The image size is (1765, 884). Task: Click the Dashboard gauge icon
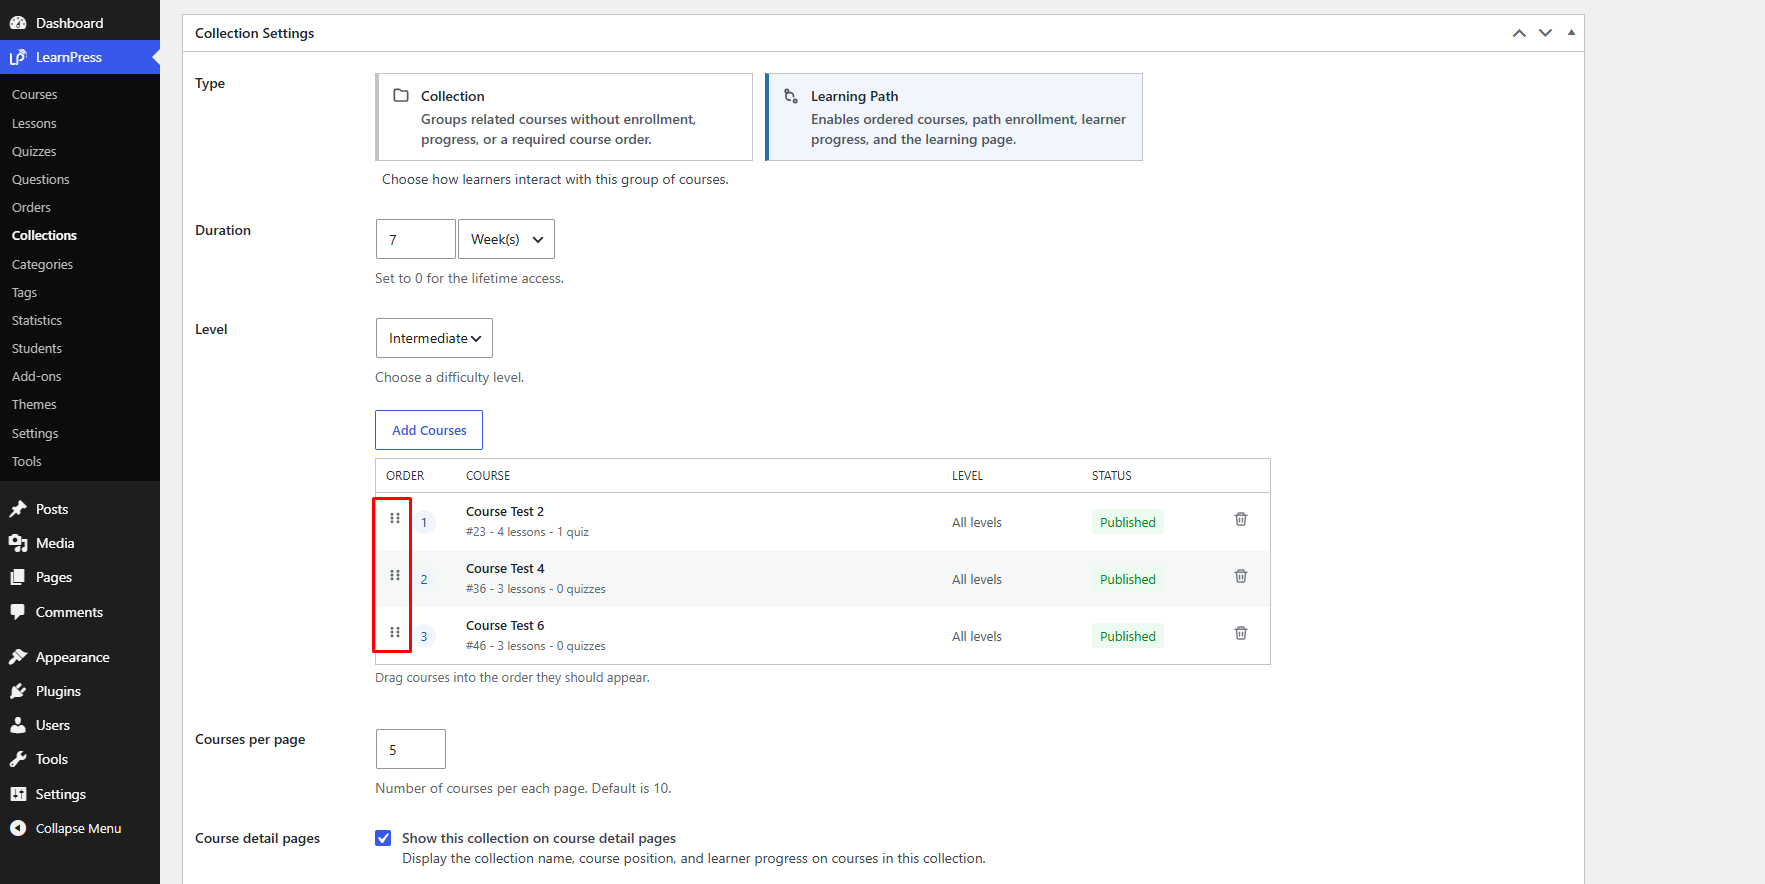pyautogui.click(x=18, y=23)
